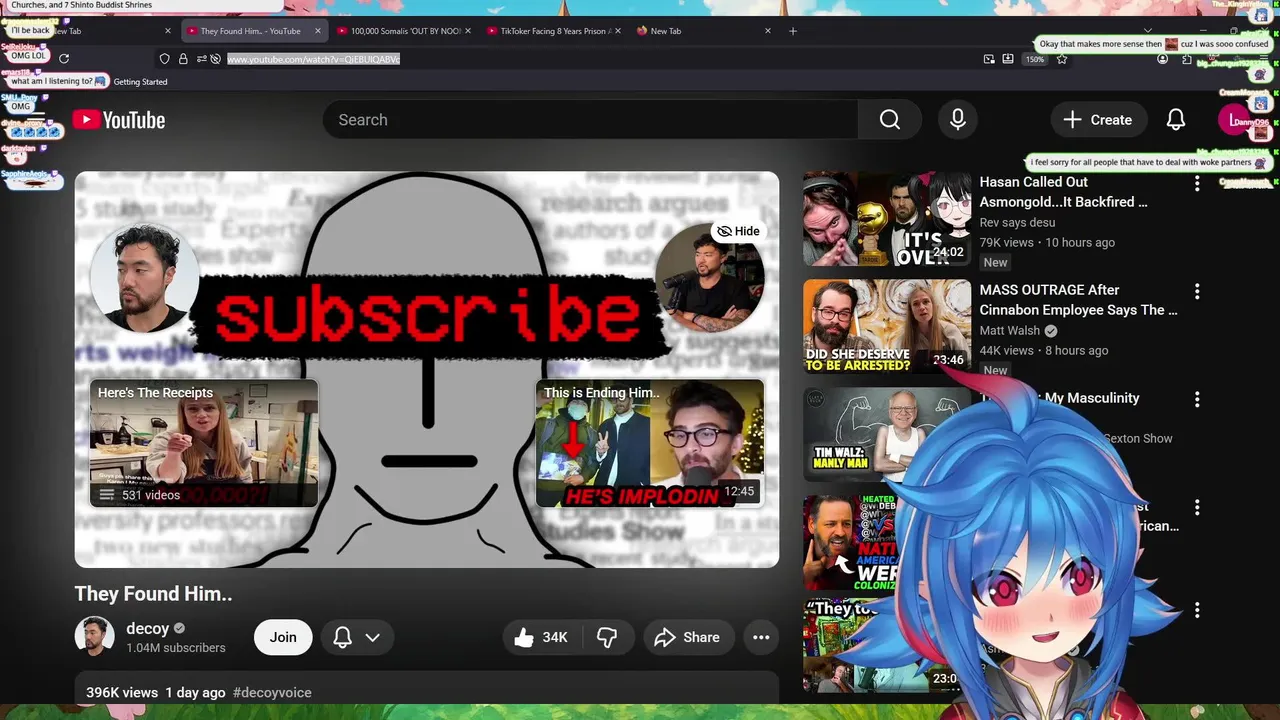Open Here's The Receipts playlist card

pos(204,443)
